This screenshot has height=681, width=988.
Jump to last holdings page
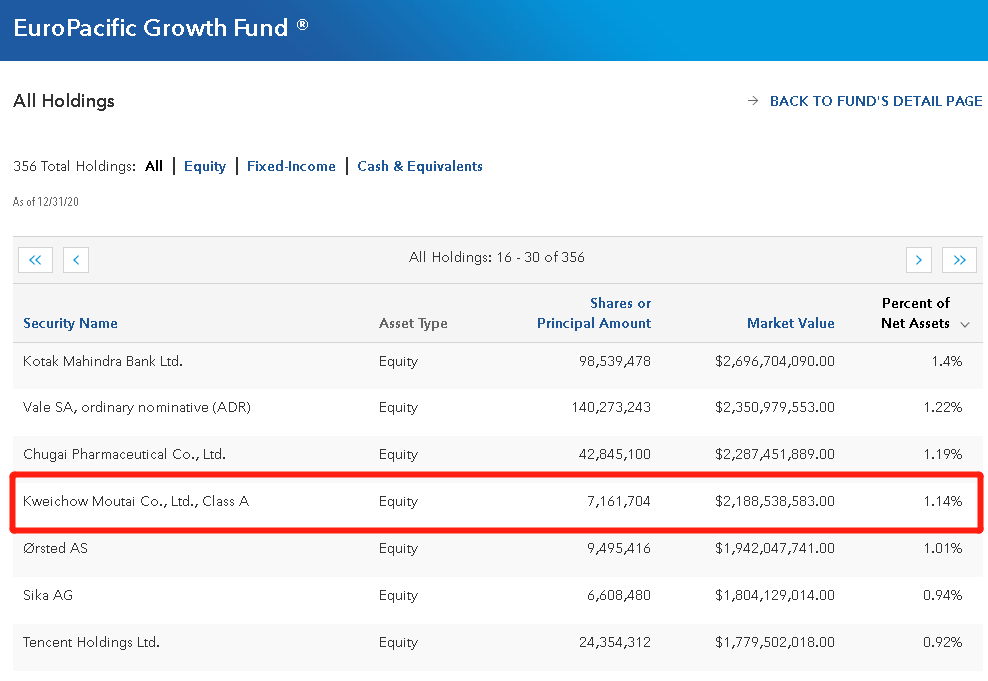tap(959, 260)
